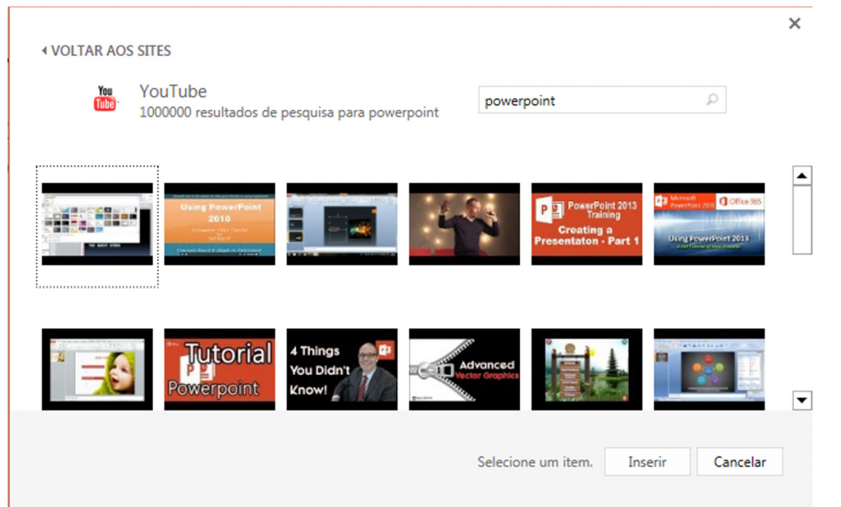841x507 pixels.
Task: Click the back arrow beside VOLTAR AOS SITES
Action: coord(44,51)
